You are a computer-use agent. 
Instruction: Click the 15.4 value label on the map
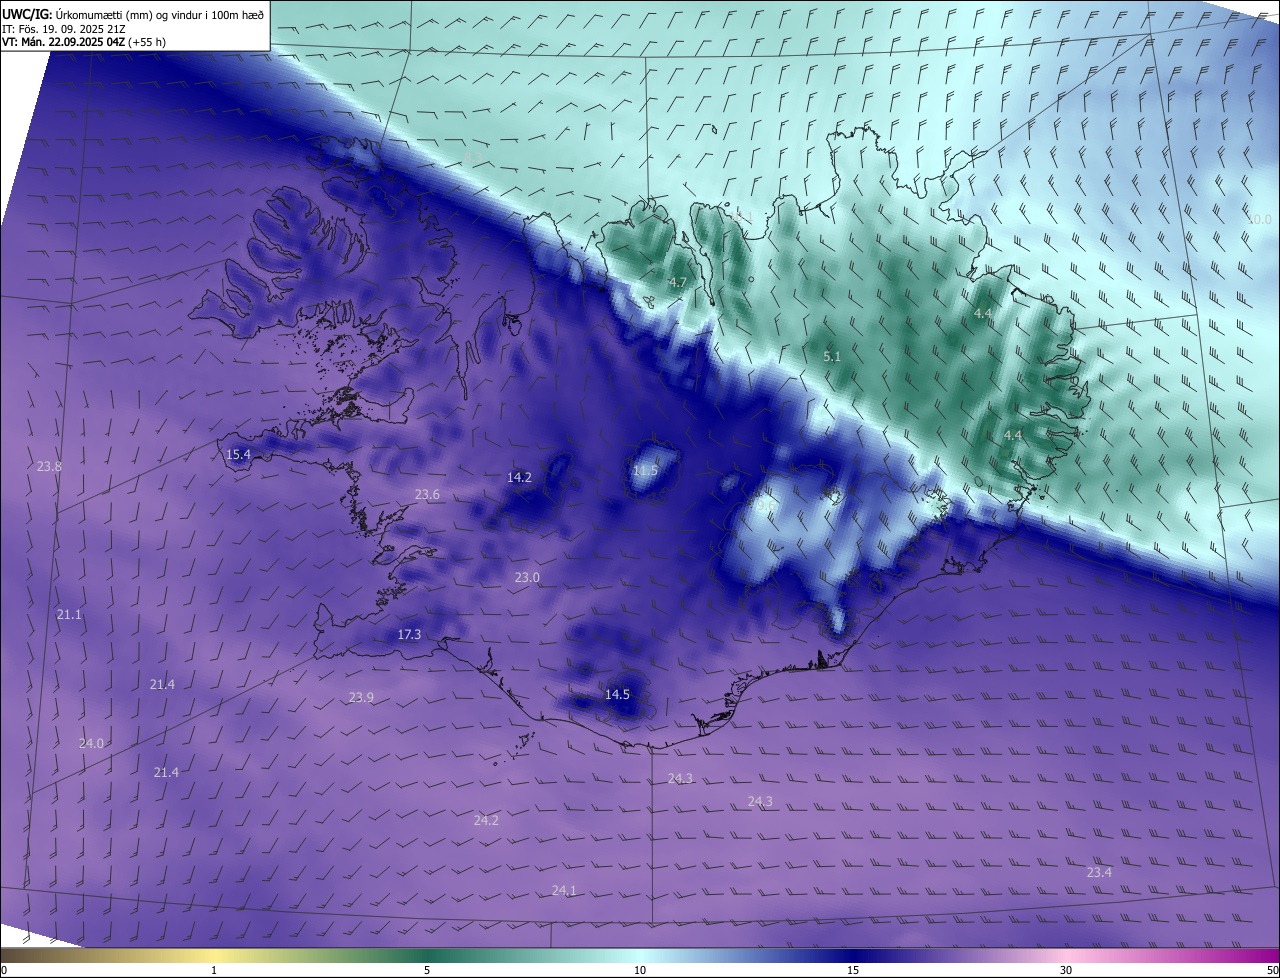tap(238, 454)
